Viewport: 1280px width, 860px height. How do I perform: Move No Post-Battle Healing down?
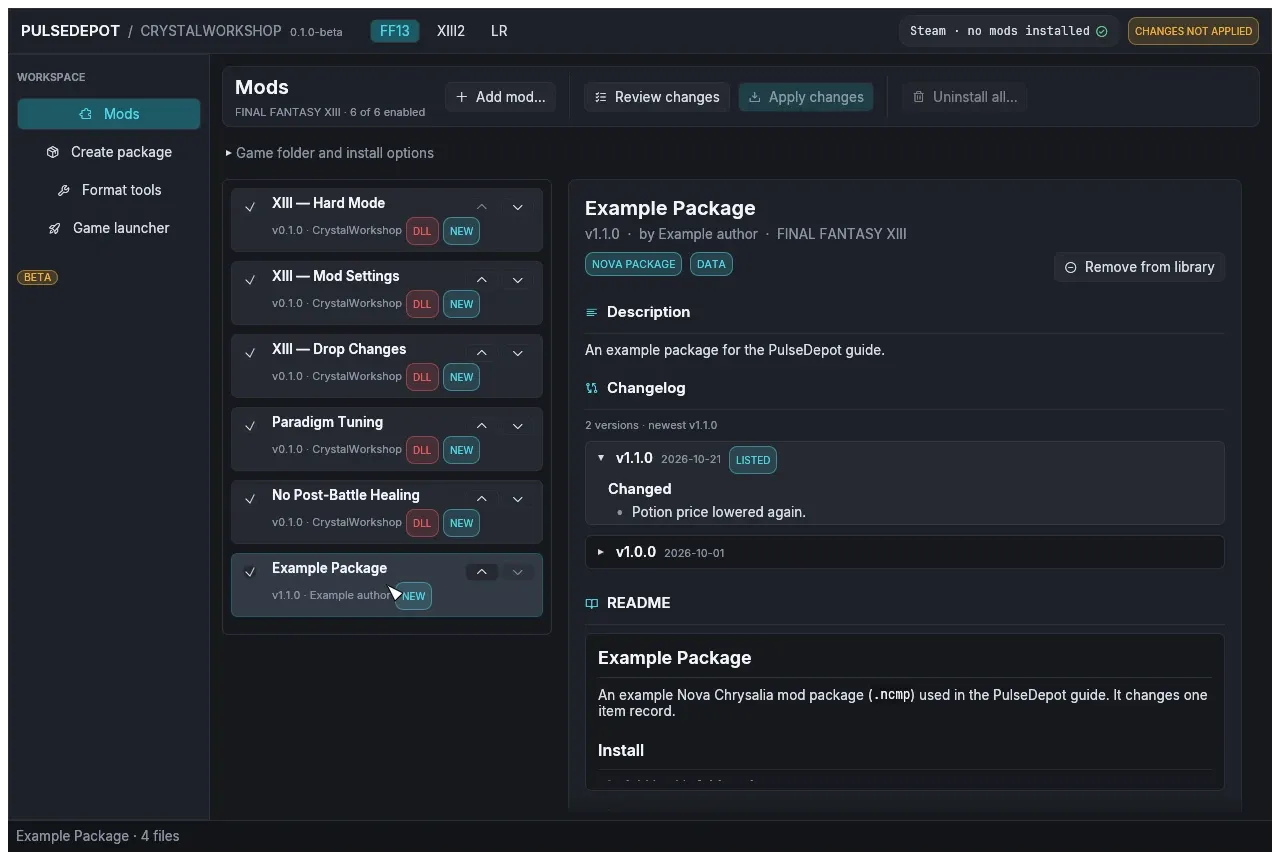point(518,499)
